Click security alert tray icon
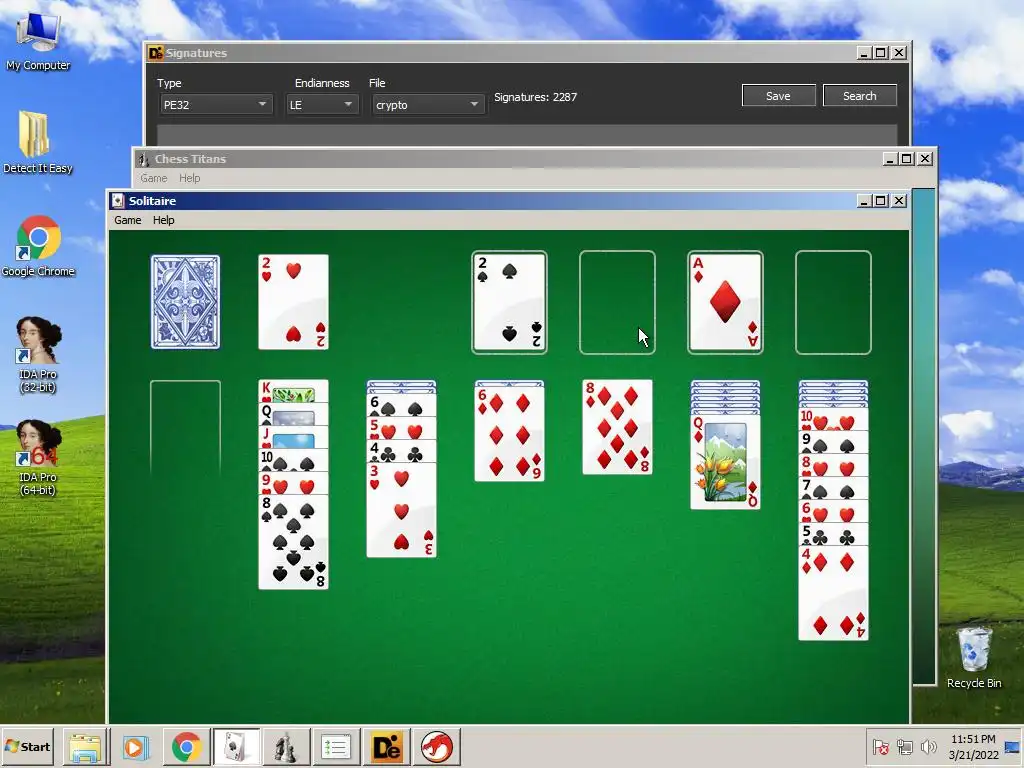 (880, 746)
